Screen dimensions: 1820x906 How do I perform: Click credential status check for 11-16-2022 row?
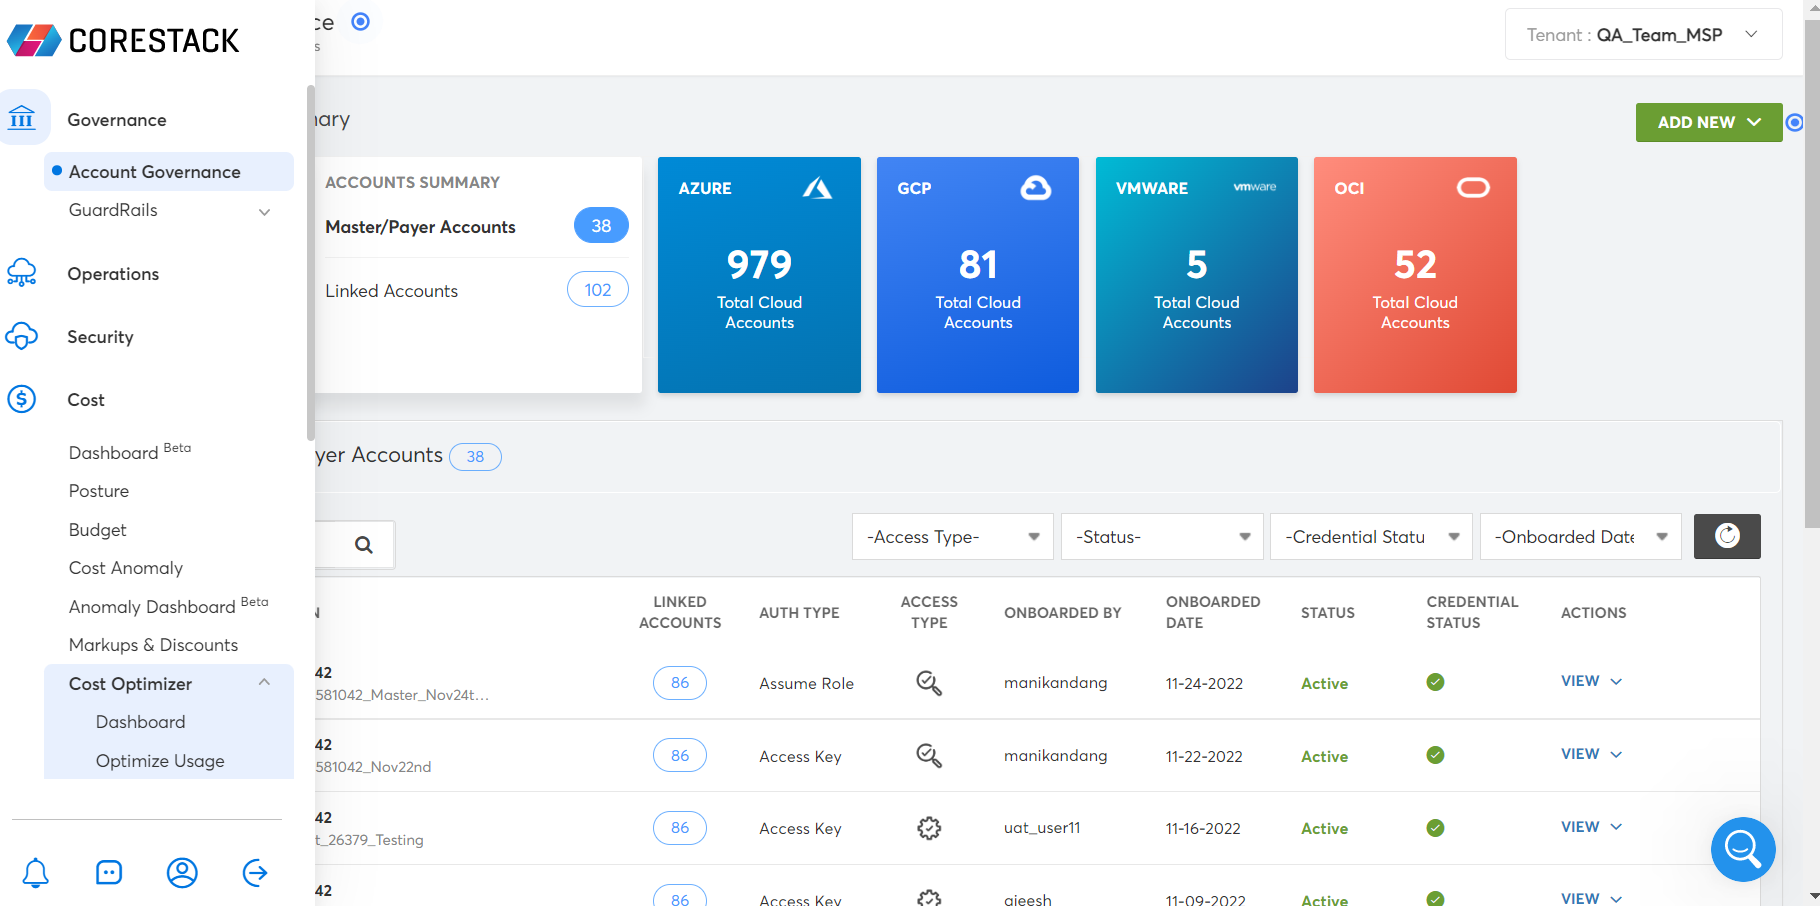pos(1435,828)
